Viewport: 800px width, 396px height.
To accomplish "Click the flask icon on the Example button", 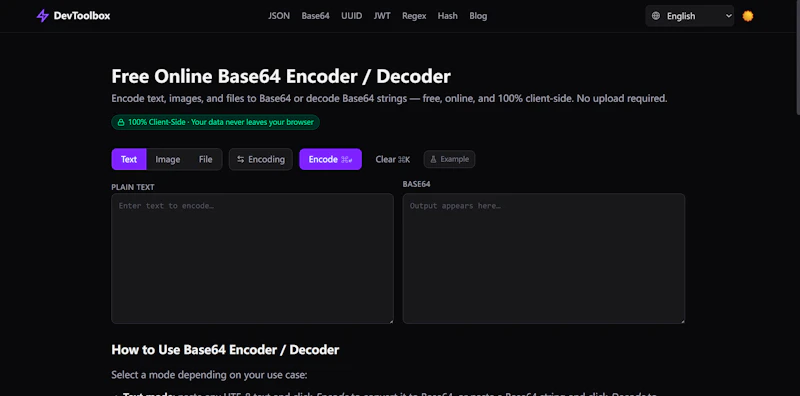I will (x=434, y=159).
